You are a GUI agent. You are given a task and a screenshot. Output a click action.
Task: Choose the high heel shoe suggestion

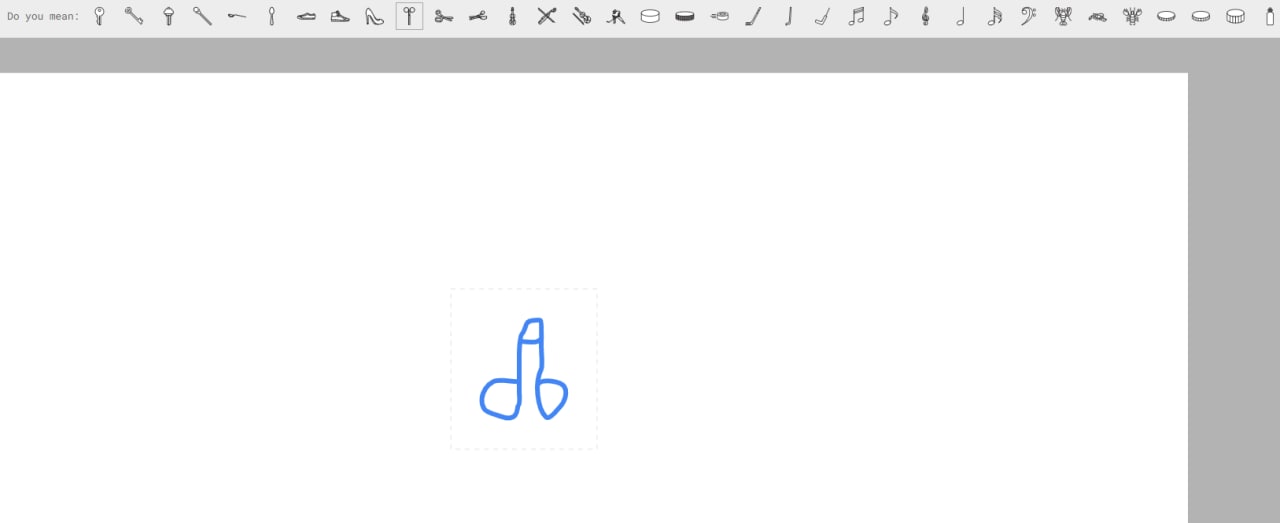[x=374, y=16]
